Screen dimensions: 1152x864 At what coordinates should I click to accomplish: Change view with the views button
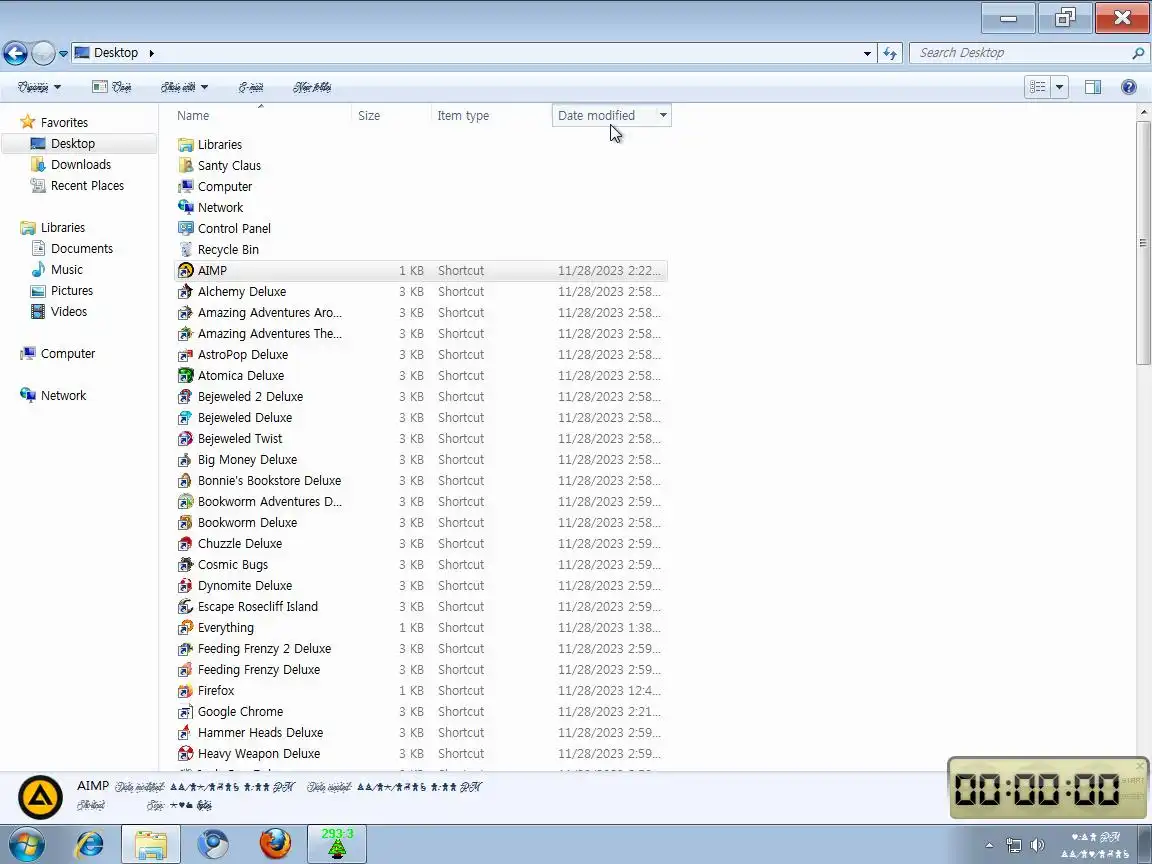[1037, 87]
